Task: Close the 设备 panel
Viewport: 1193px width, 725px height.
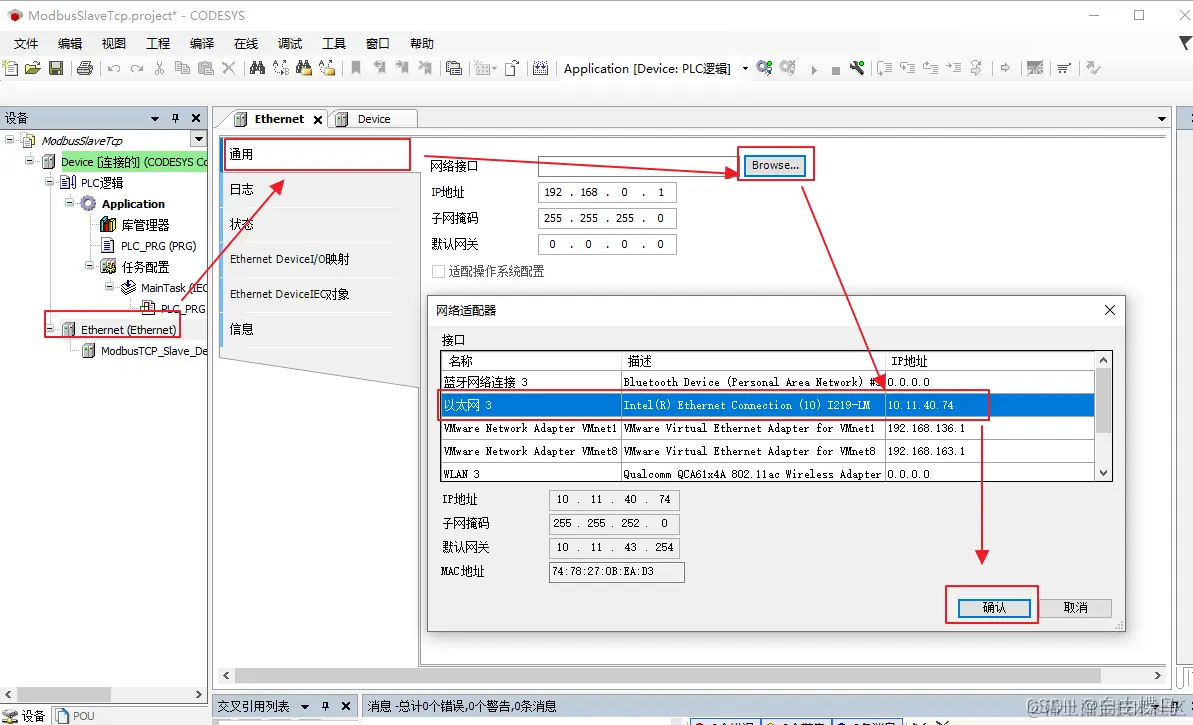Action: [x=196, y=118]
